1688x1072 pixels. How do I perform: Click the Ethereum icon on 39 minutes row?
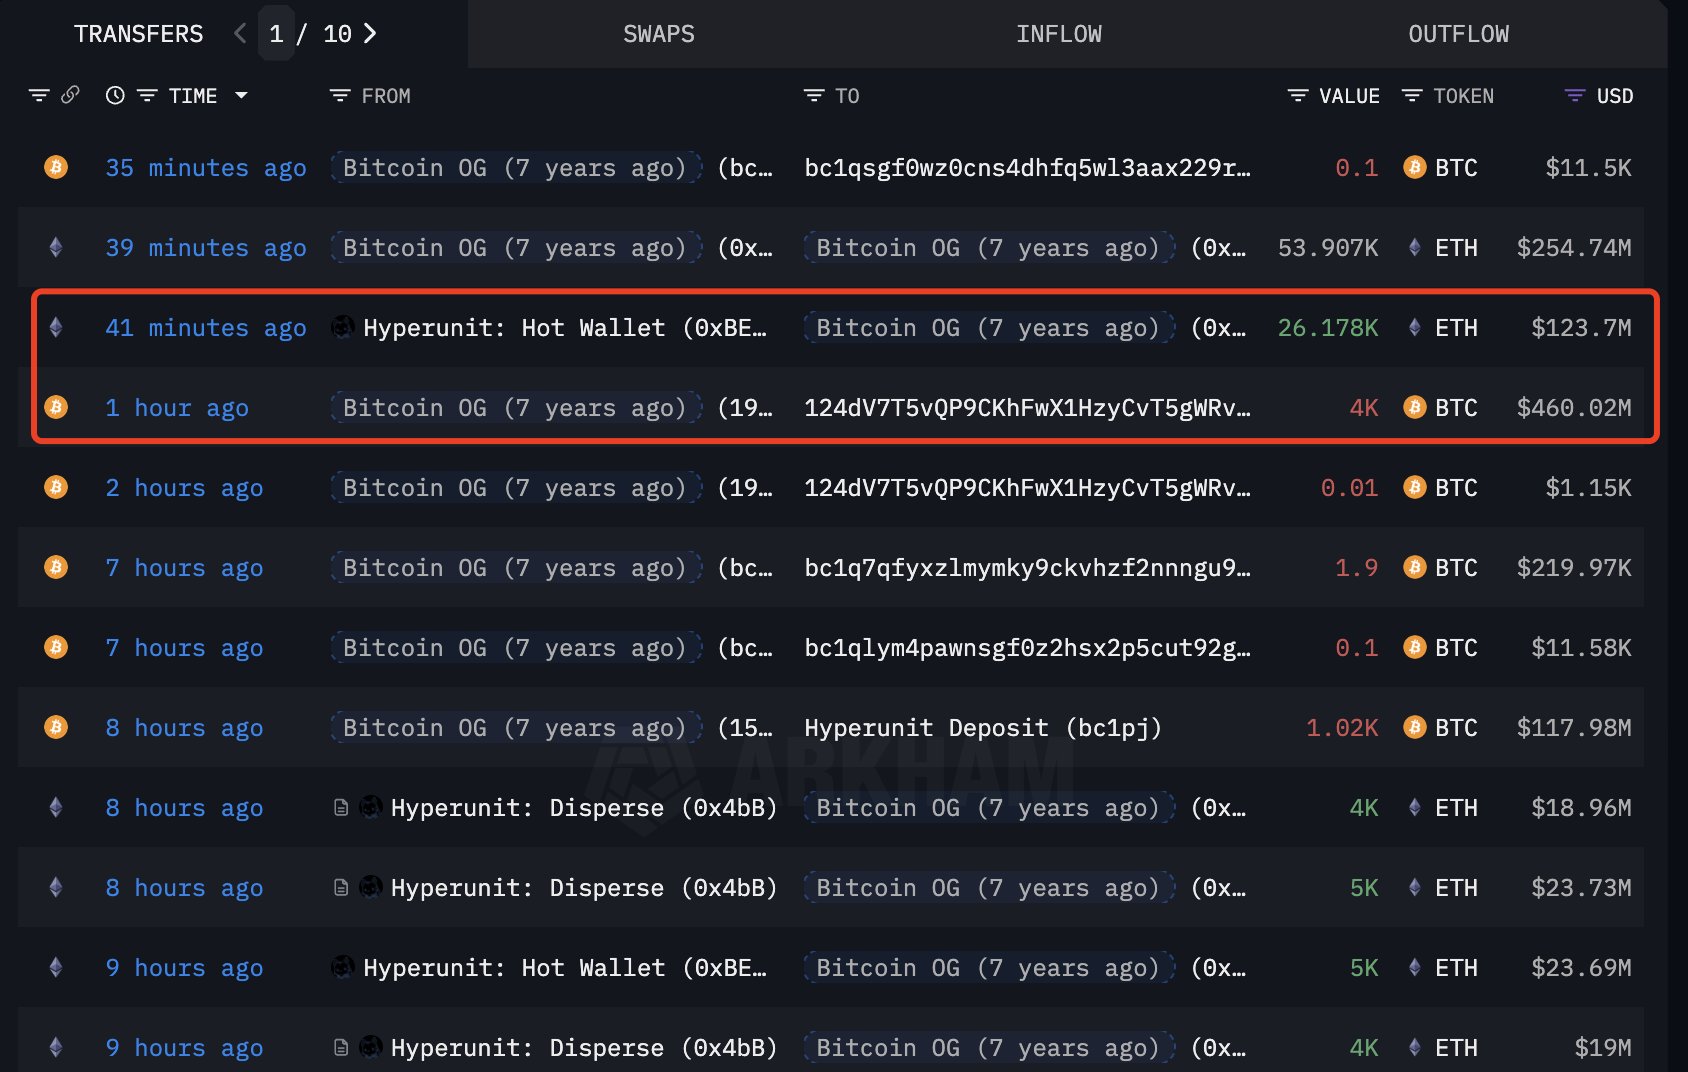[x=56, y=247]
